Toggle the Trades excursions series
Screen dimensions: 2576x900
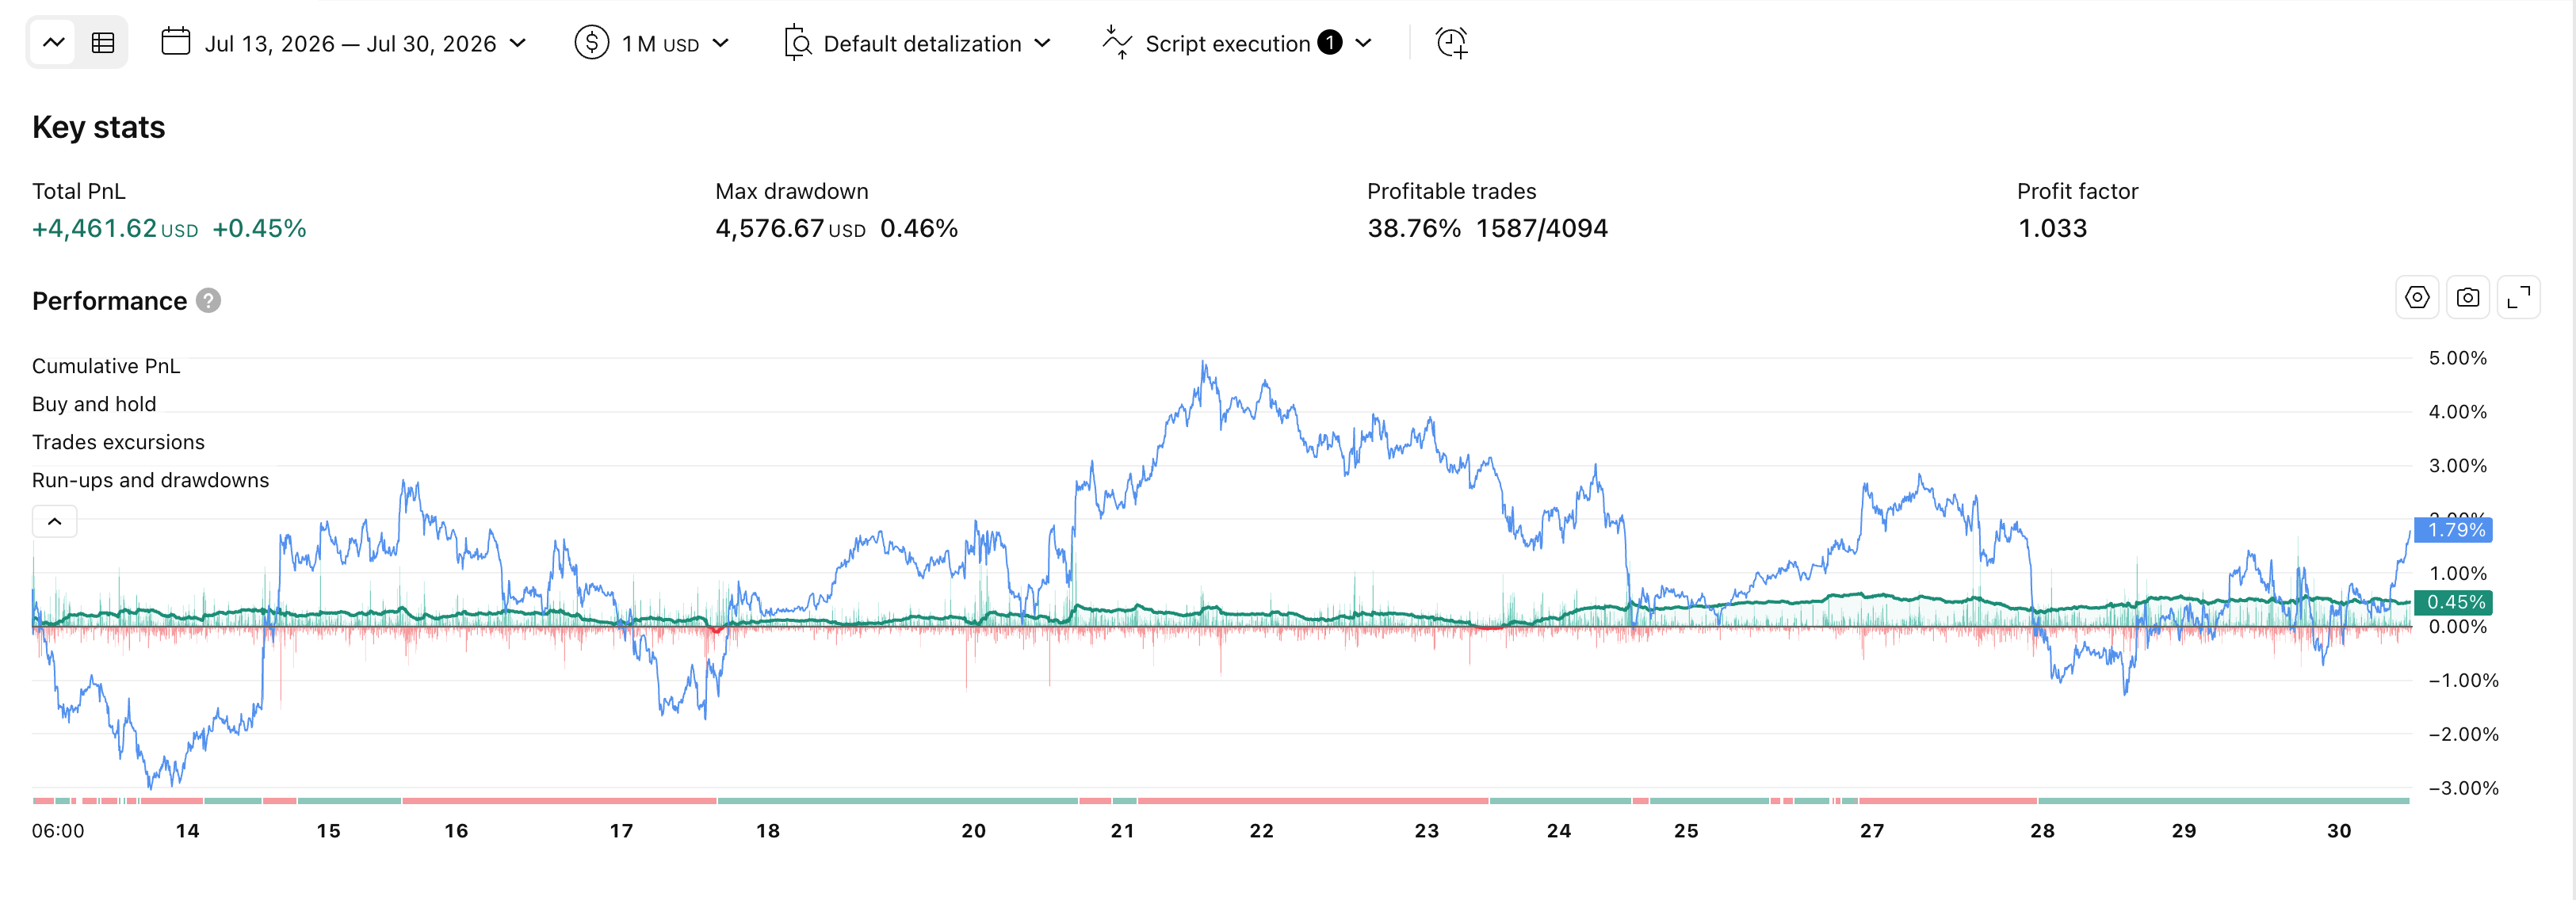[118, 442]
